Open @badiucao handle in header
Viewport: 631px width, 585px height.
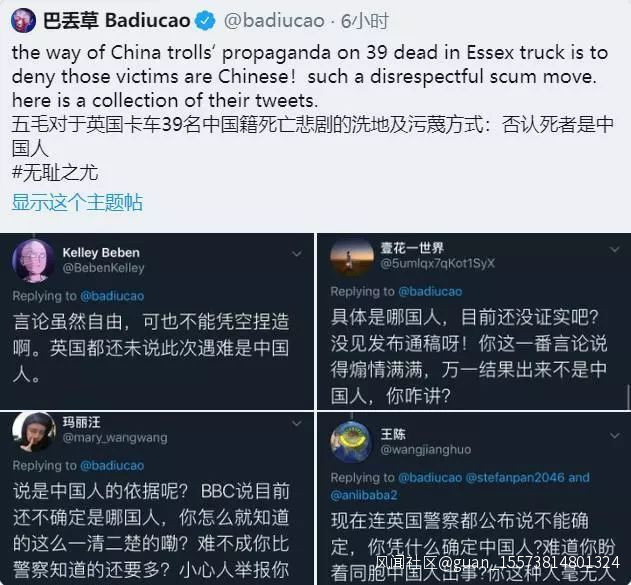pos(274,21)
